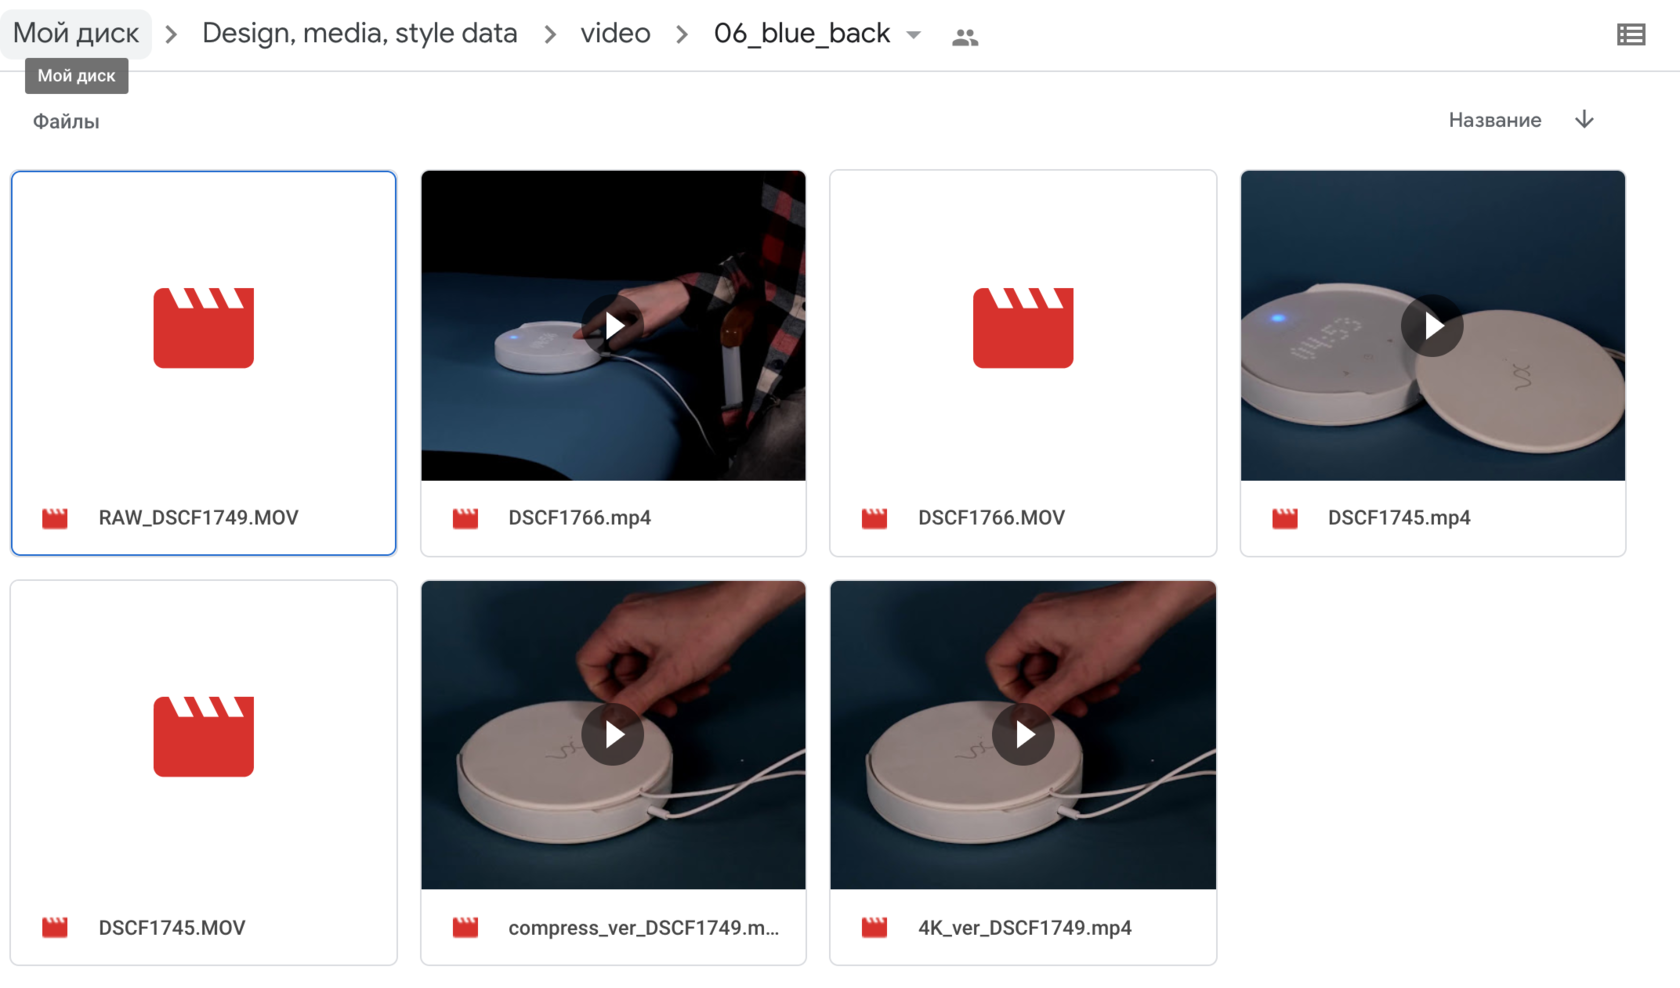Click the breadcrumb chevron before video
Viewport: 1680px width, 988px height.
pos(550,35)
